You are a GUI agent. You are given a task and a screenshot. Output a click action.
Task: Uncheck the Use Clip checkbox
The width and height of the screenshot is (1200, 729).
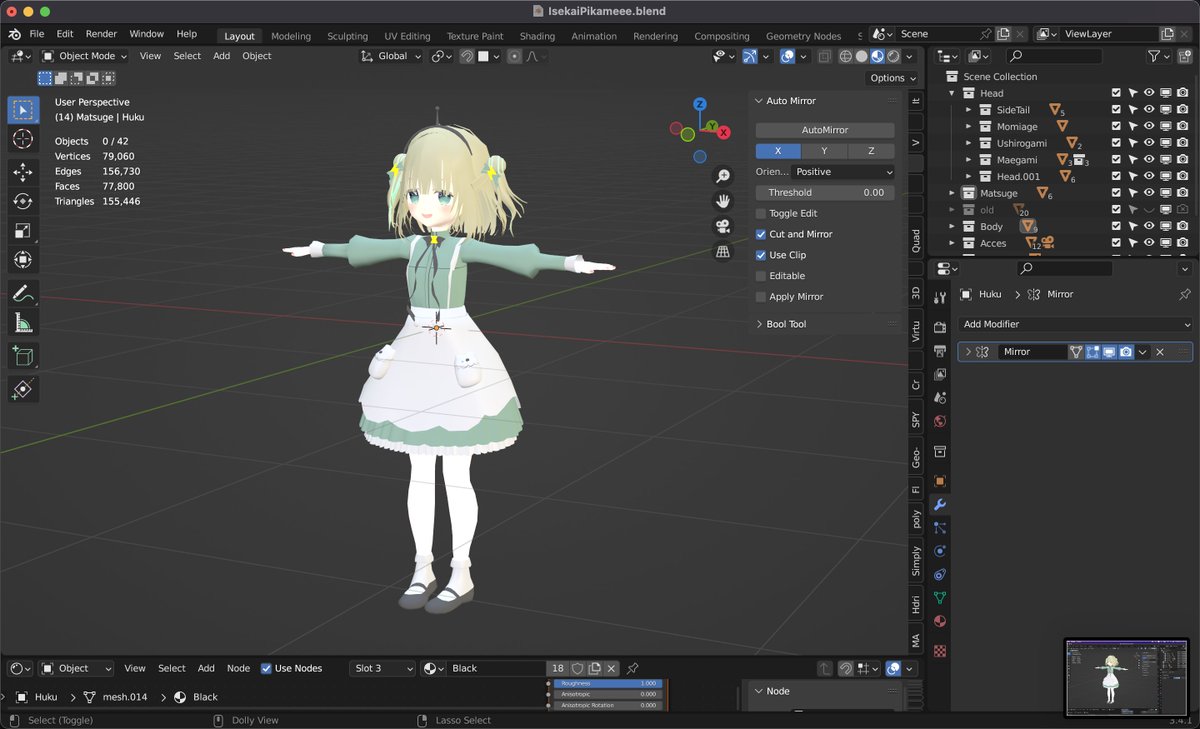761,255
